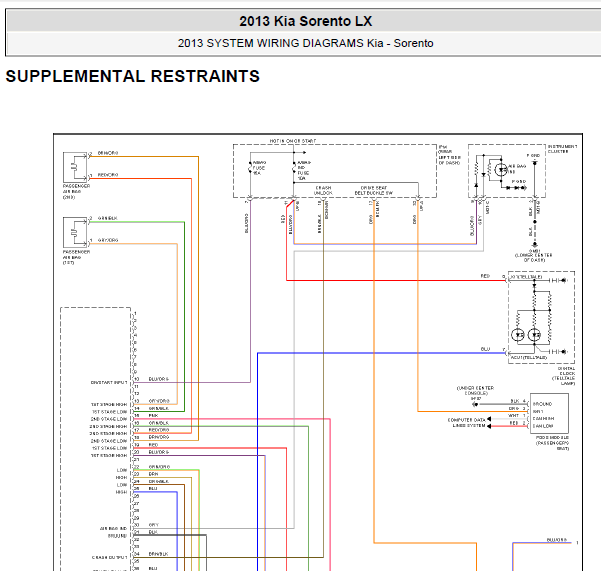601x571 pixels.
Task: Click the 'ON/START INPUT' pin label
Action: pyautogui.click(x=109, y=382)
